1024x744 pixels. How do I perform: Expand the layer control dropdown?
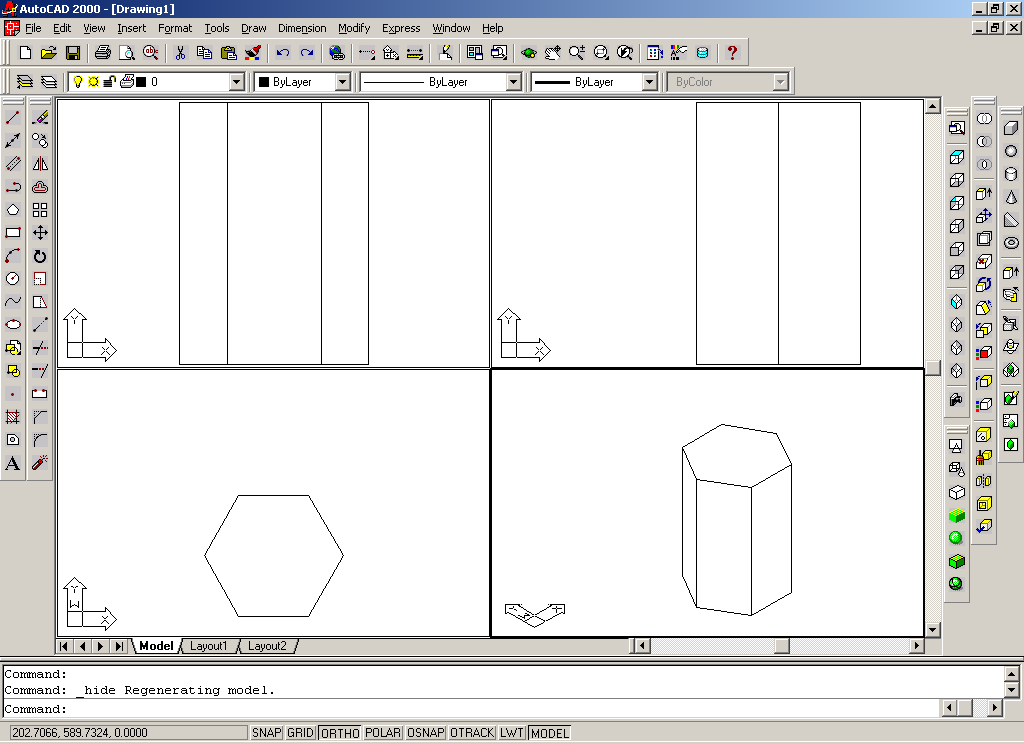236,82
